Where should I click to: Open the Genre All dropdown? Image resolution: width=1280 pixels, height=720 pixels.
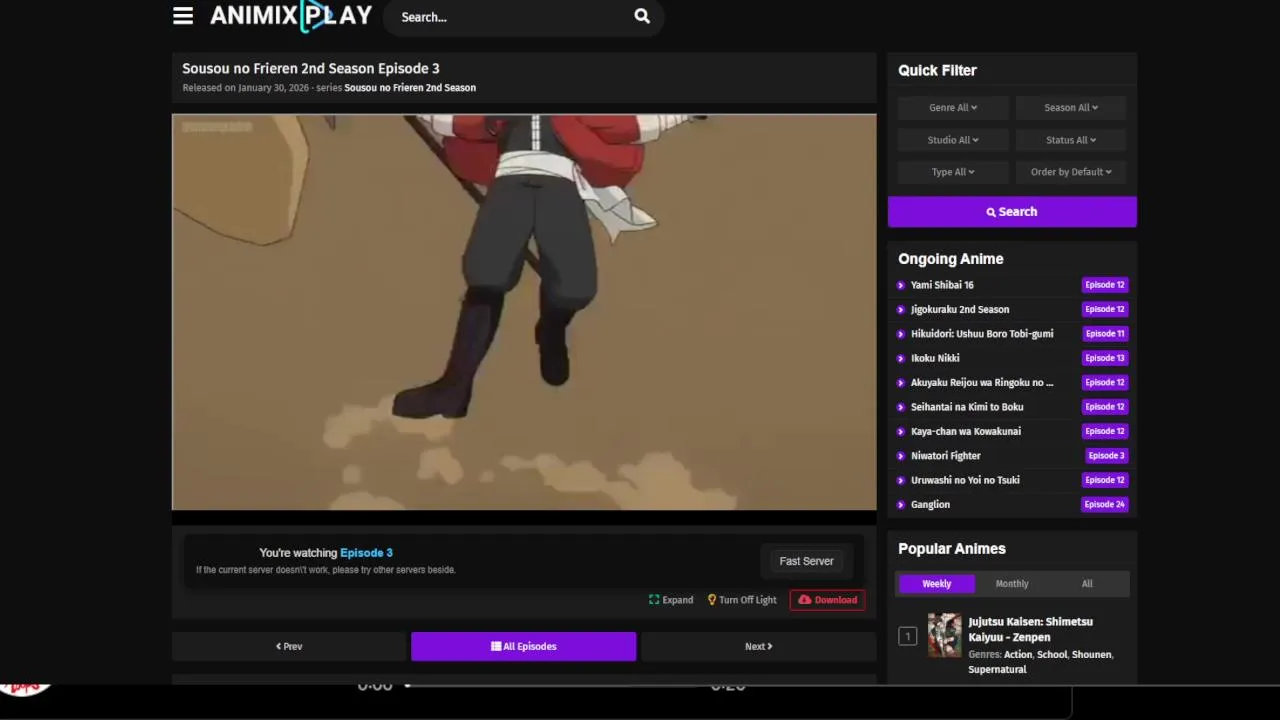point(953,108)
